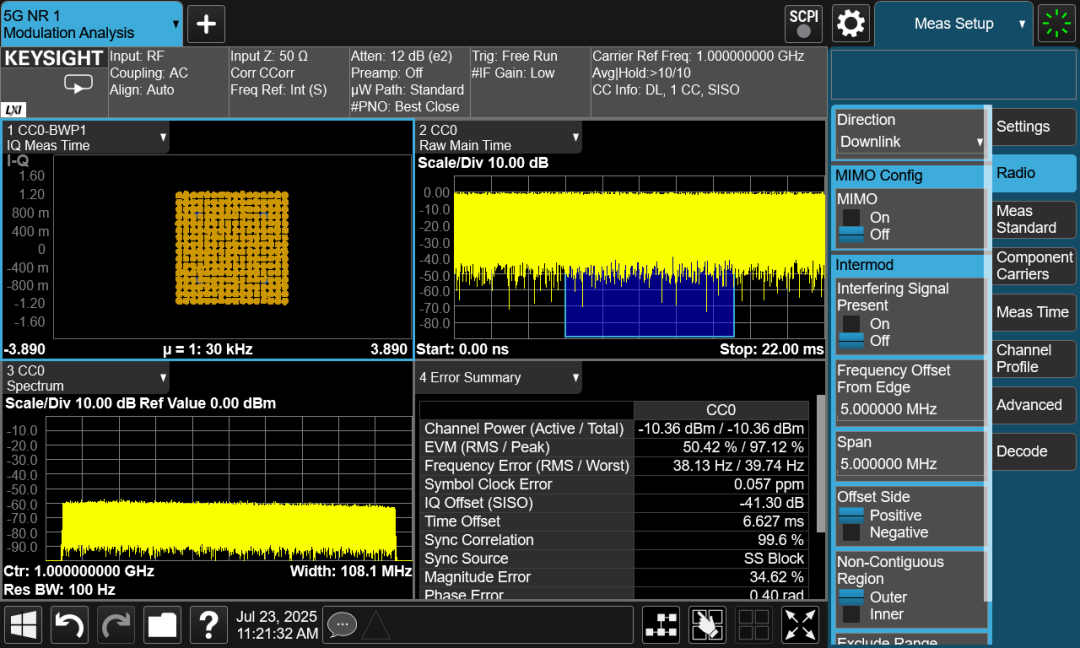Screen dimensions: 1080x648
Task: Open system settings gear icon
Action: point(850,23)
